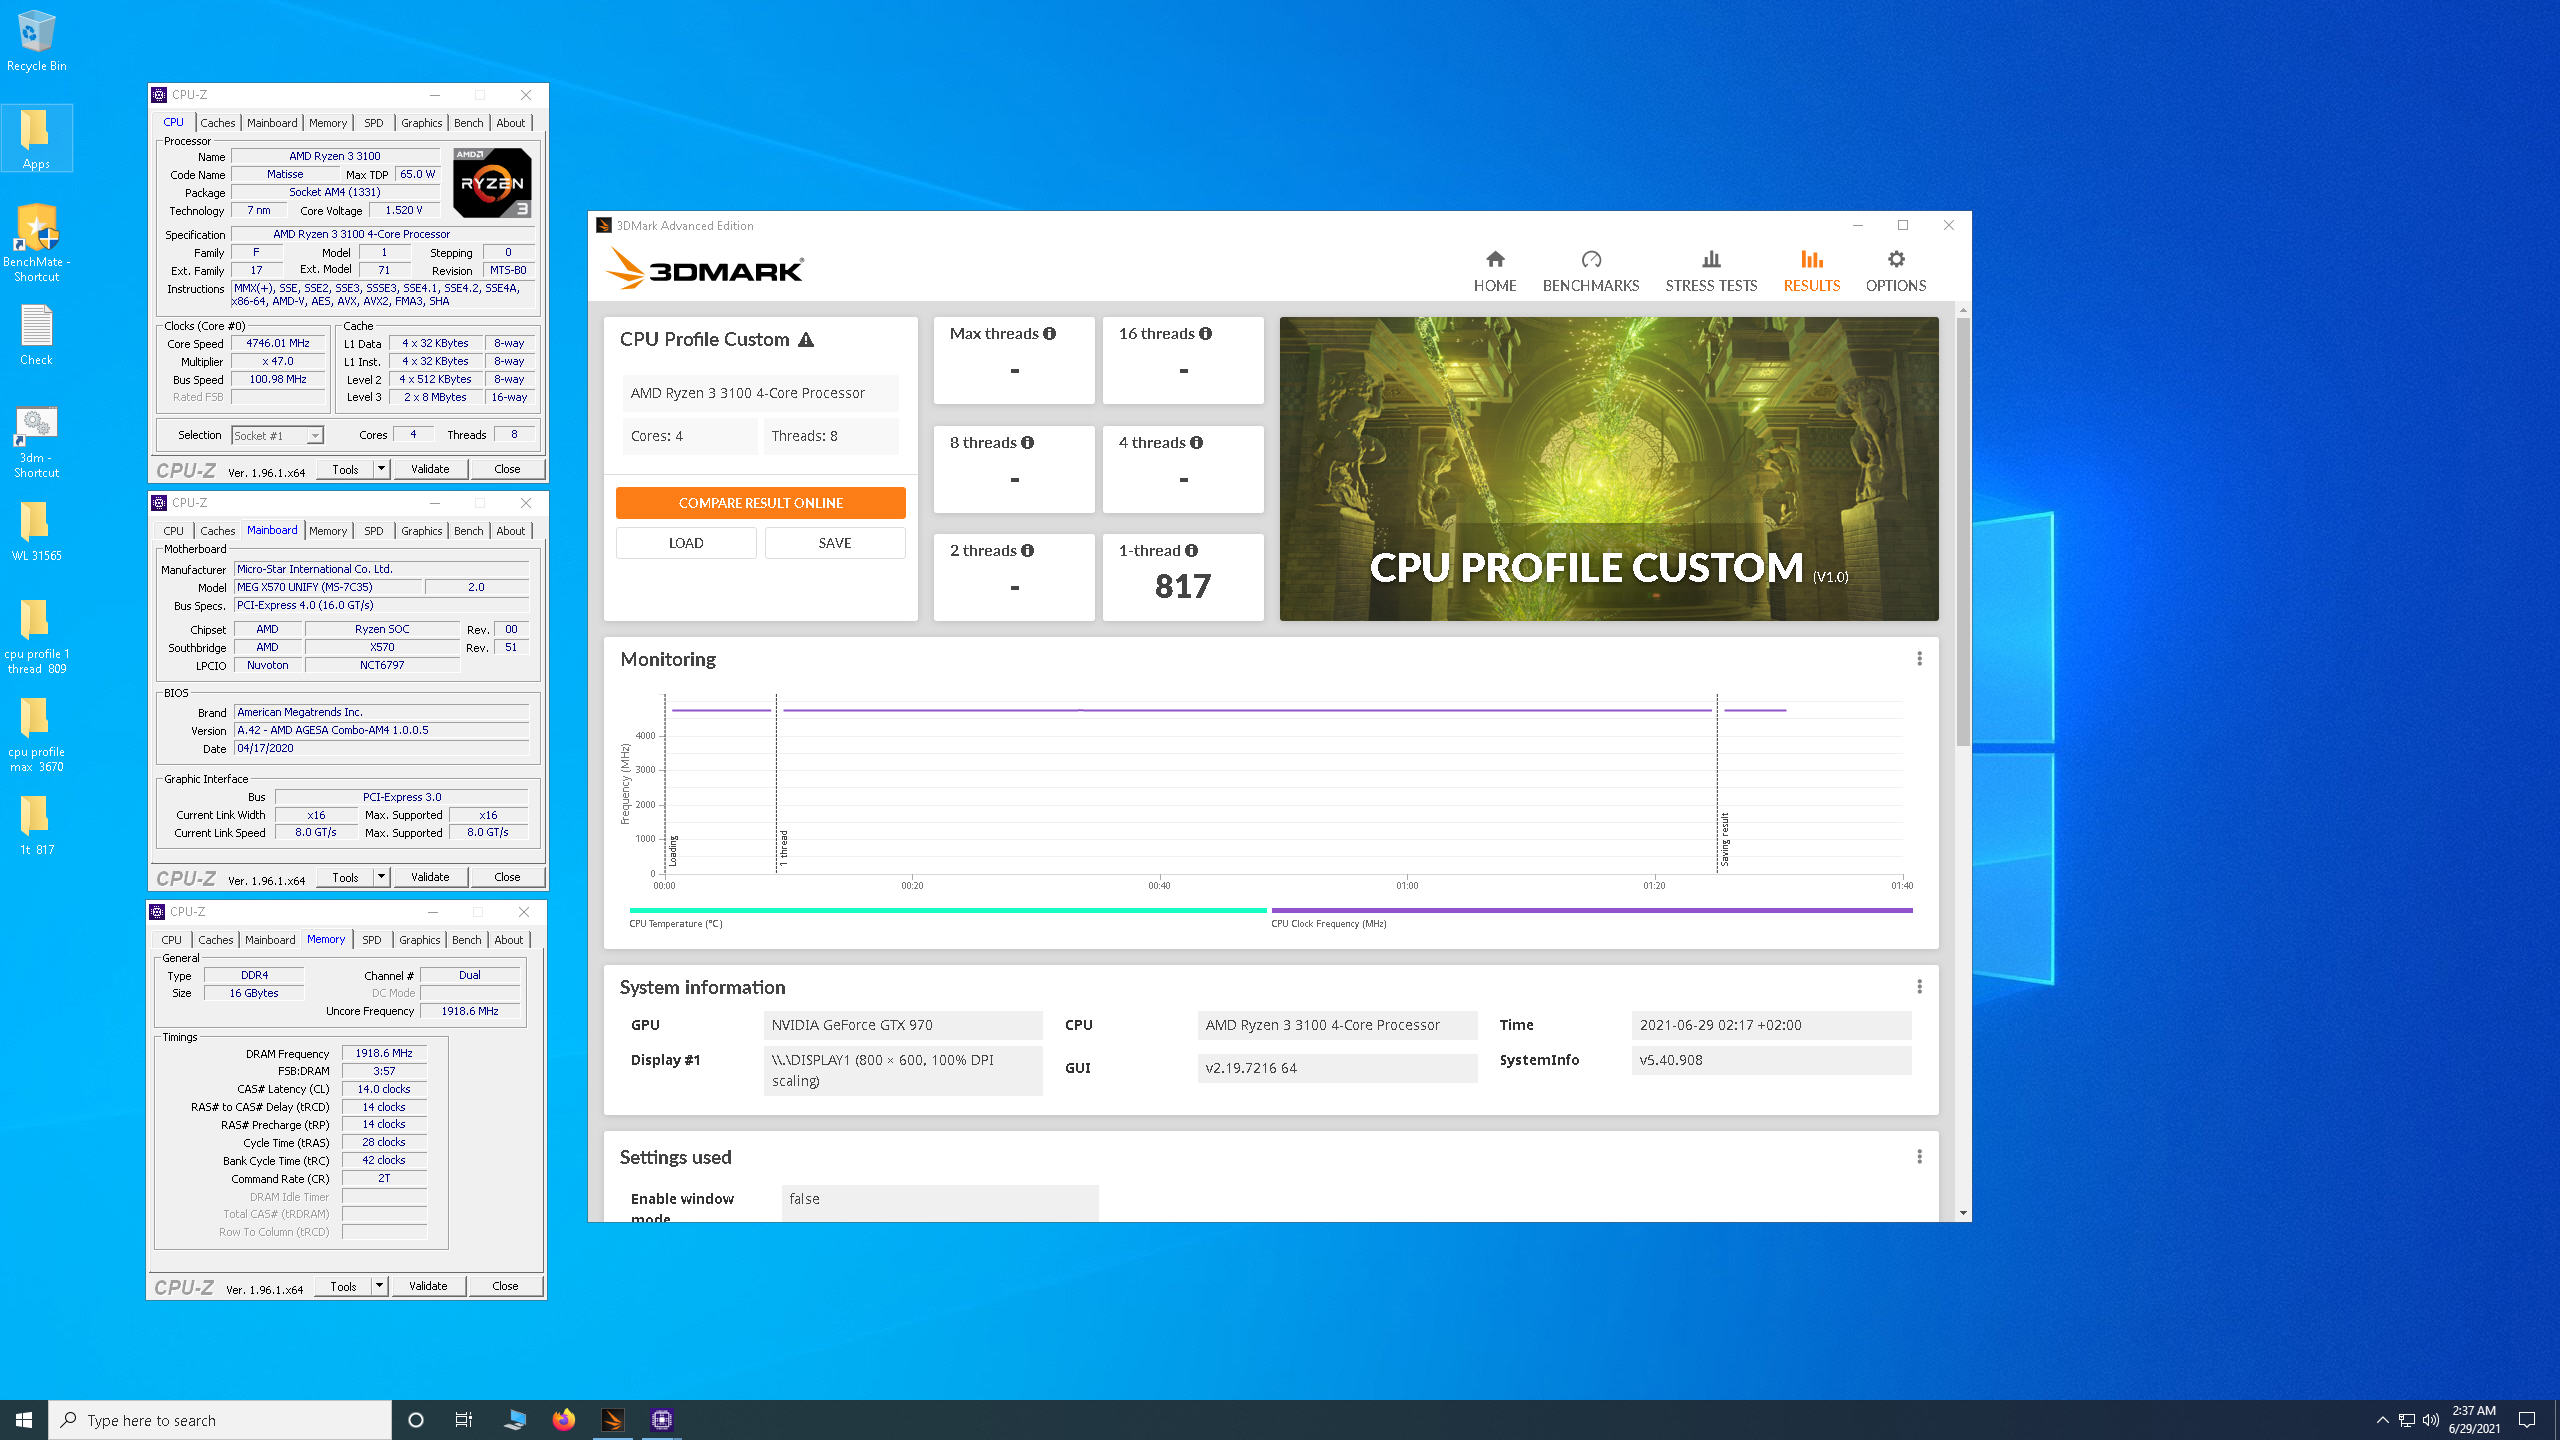
Task: Open the Settings used three-dot menu
Action: click(1919, 1157)
